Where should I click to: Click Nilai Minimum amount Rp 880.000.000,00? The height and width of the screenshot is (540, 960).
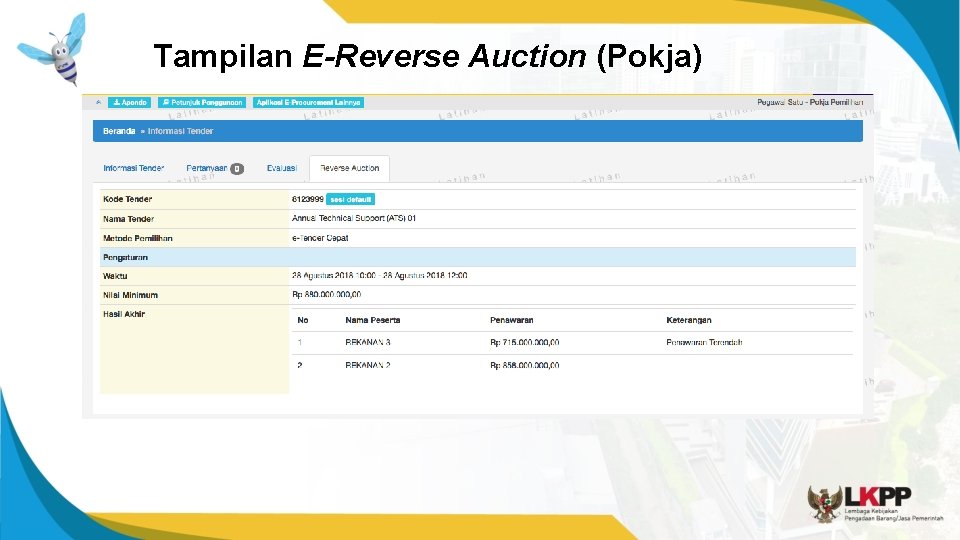point(326,294)
